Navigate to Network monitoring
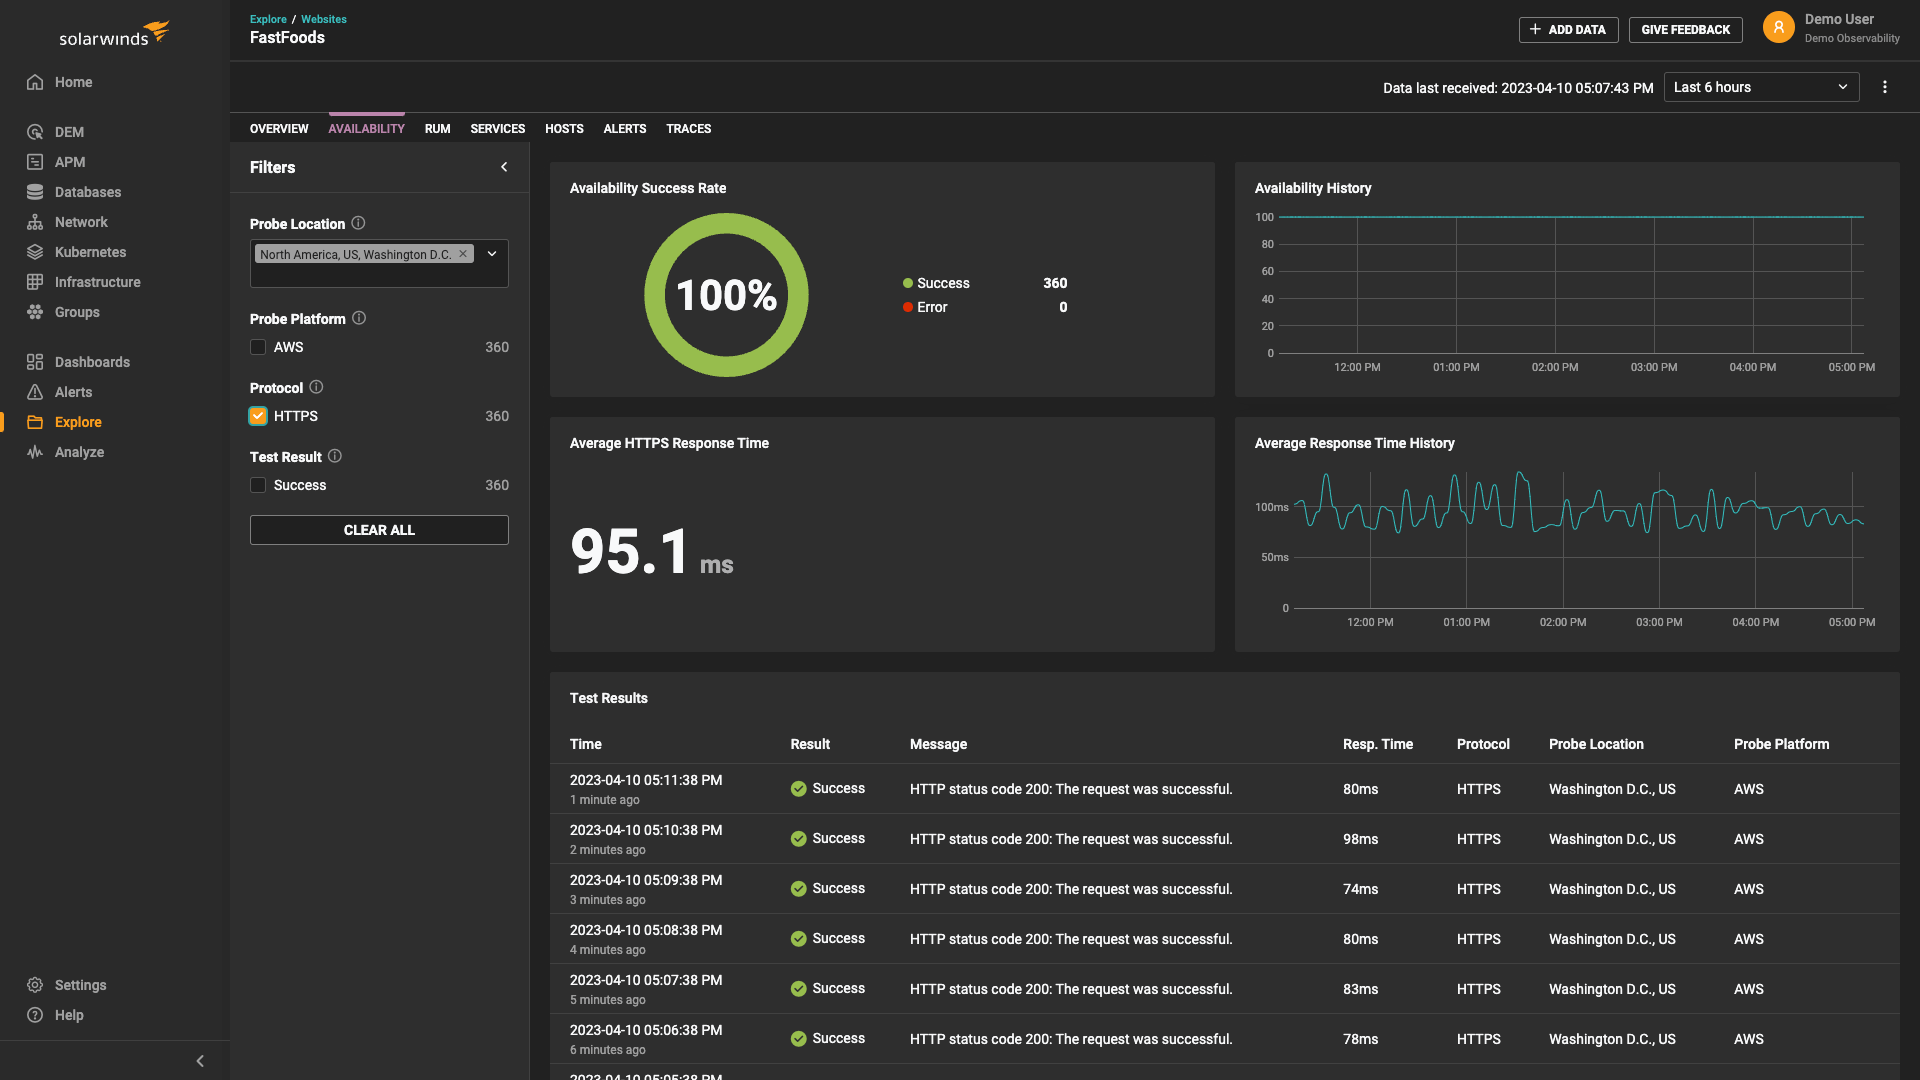Screen dimensions: 1920x1080 coord(80,221)
